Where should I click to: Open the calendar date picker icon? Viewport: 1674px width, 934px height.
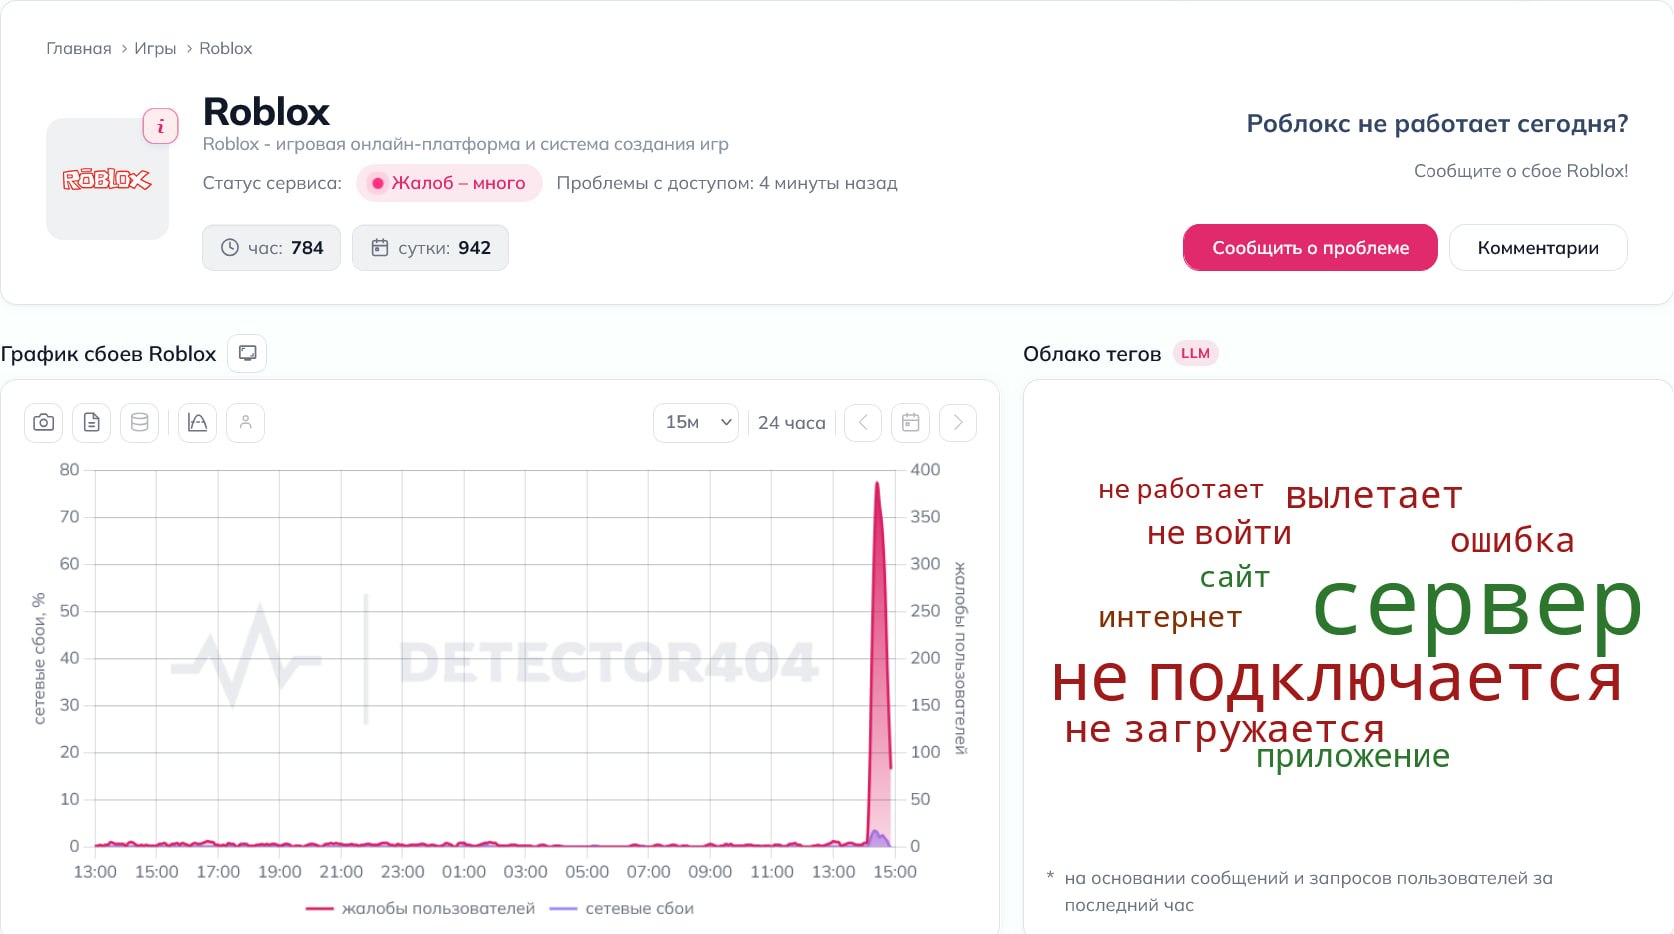(910, 423)
